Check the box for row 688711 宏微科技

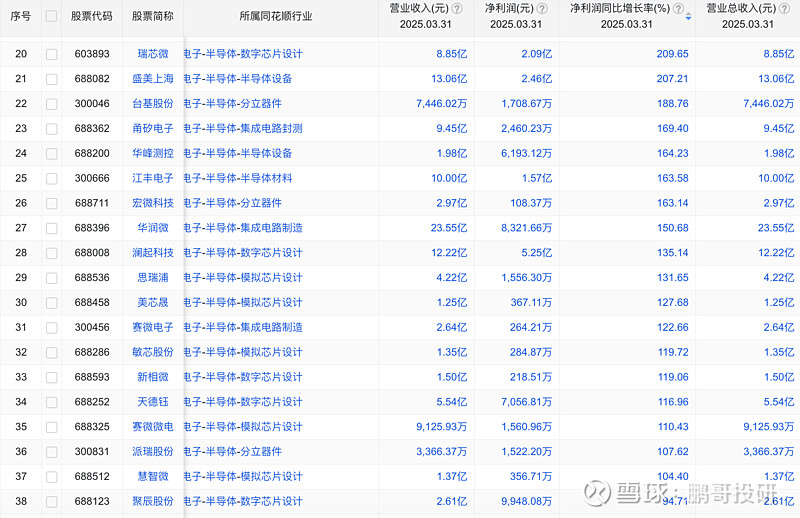(x=52, y=204)
